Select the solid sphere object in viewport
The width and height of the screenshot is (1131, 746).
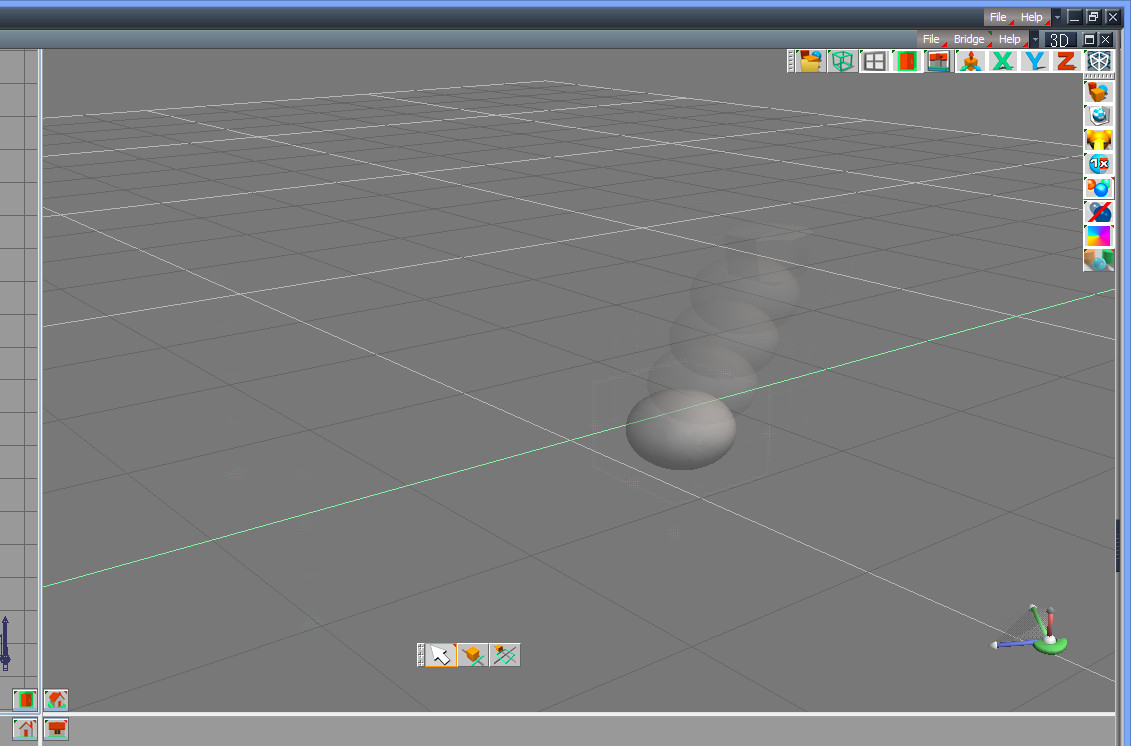pos(681,429)
